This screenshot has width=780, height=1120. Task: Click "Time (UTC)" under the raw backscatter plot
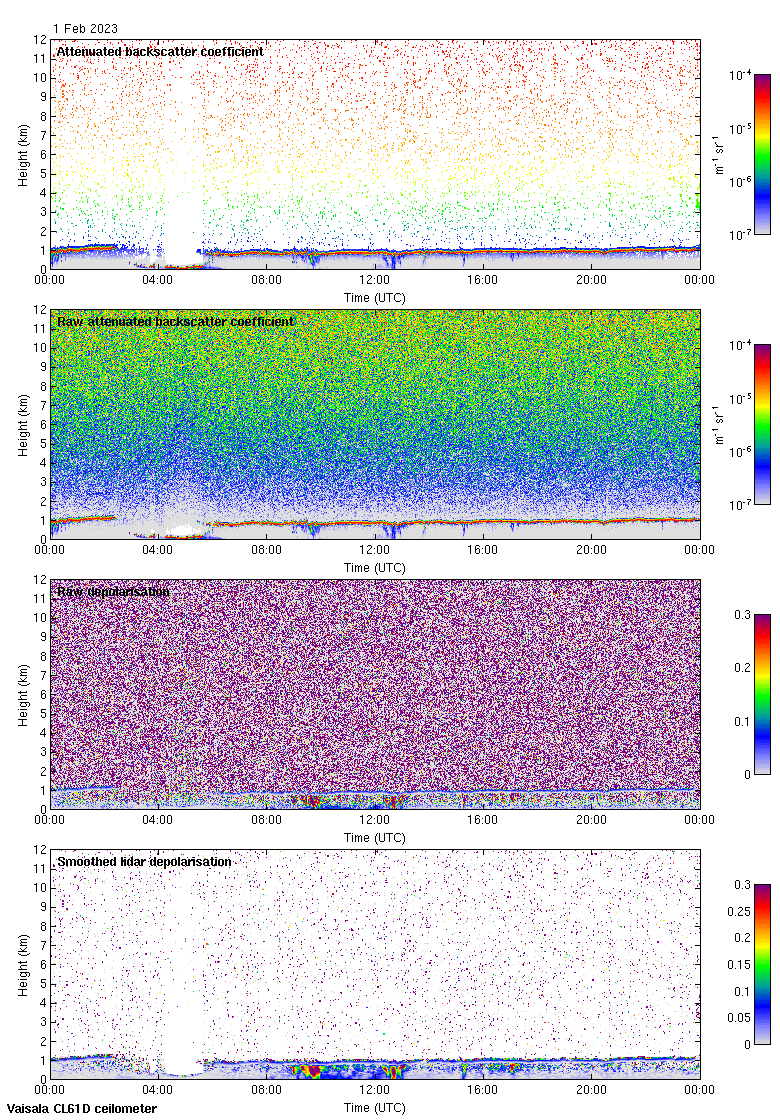(374, 568)
